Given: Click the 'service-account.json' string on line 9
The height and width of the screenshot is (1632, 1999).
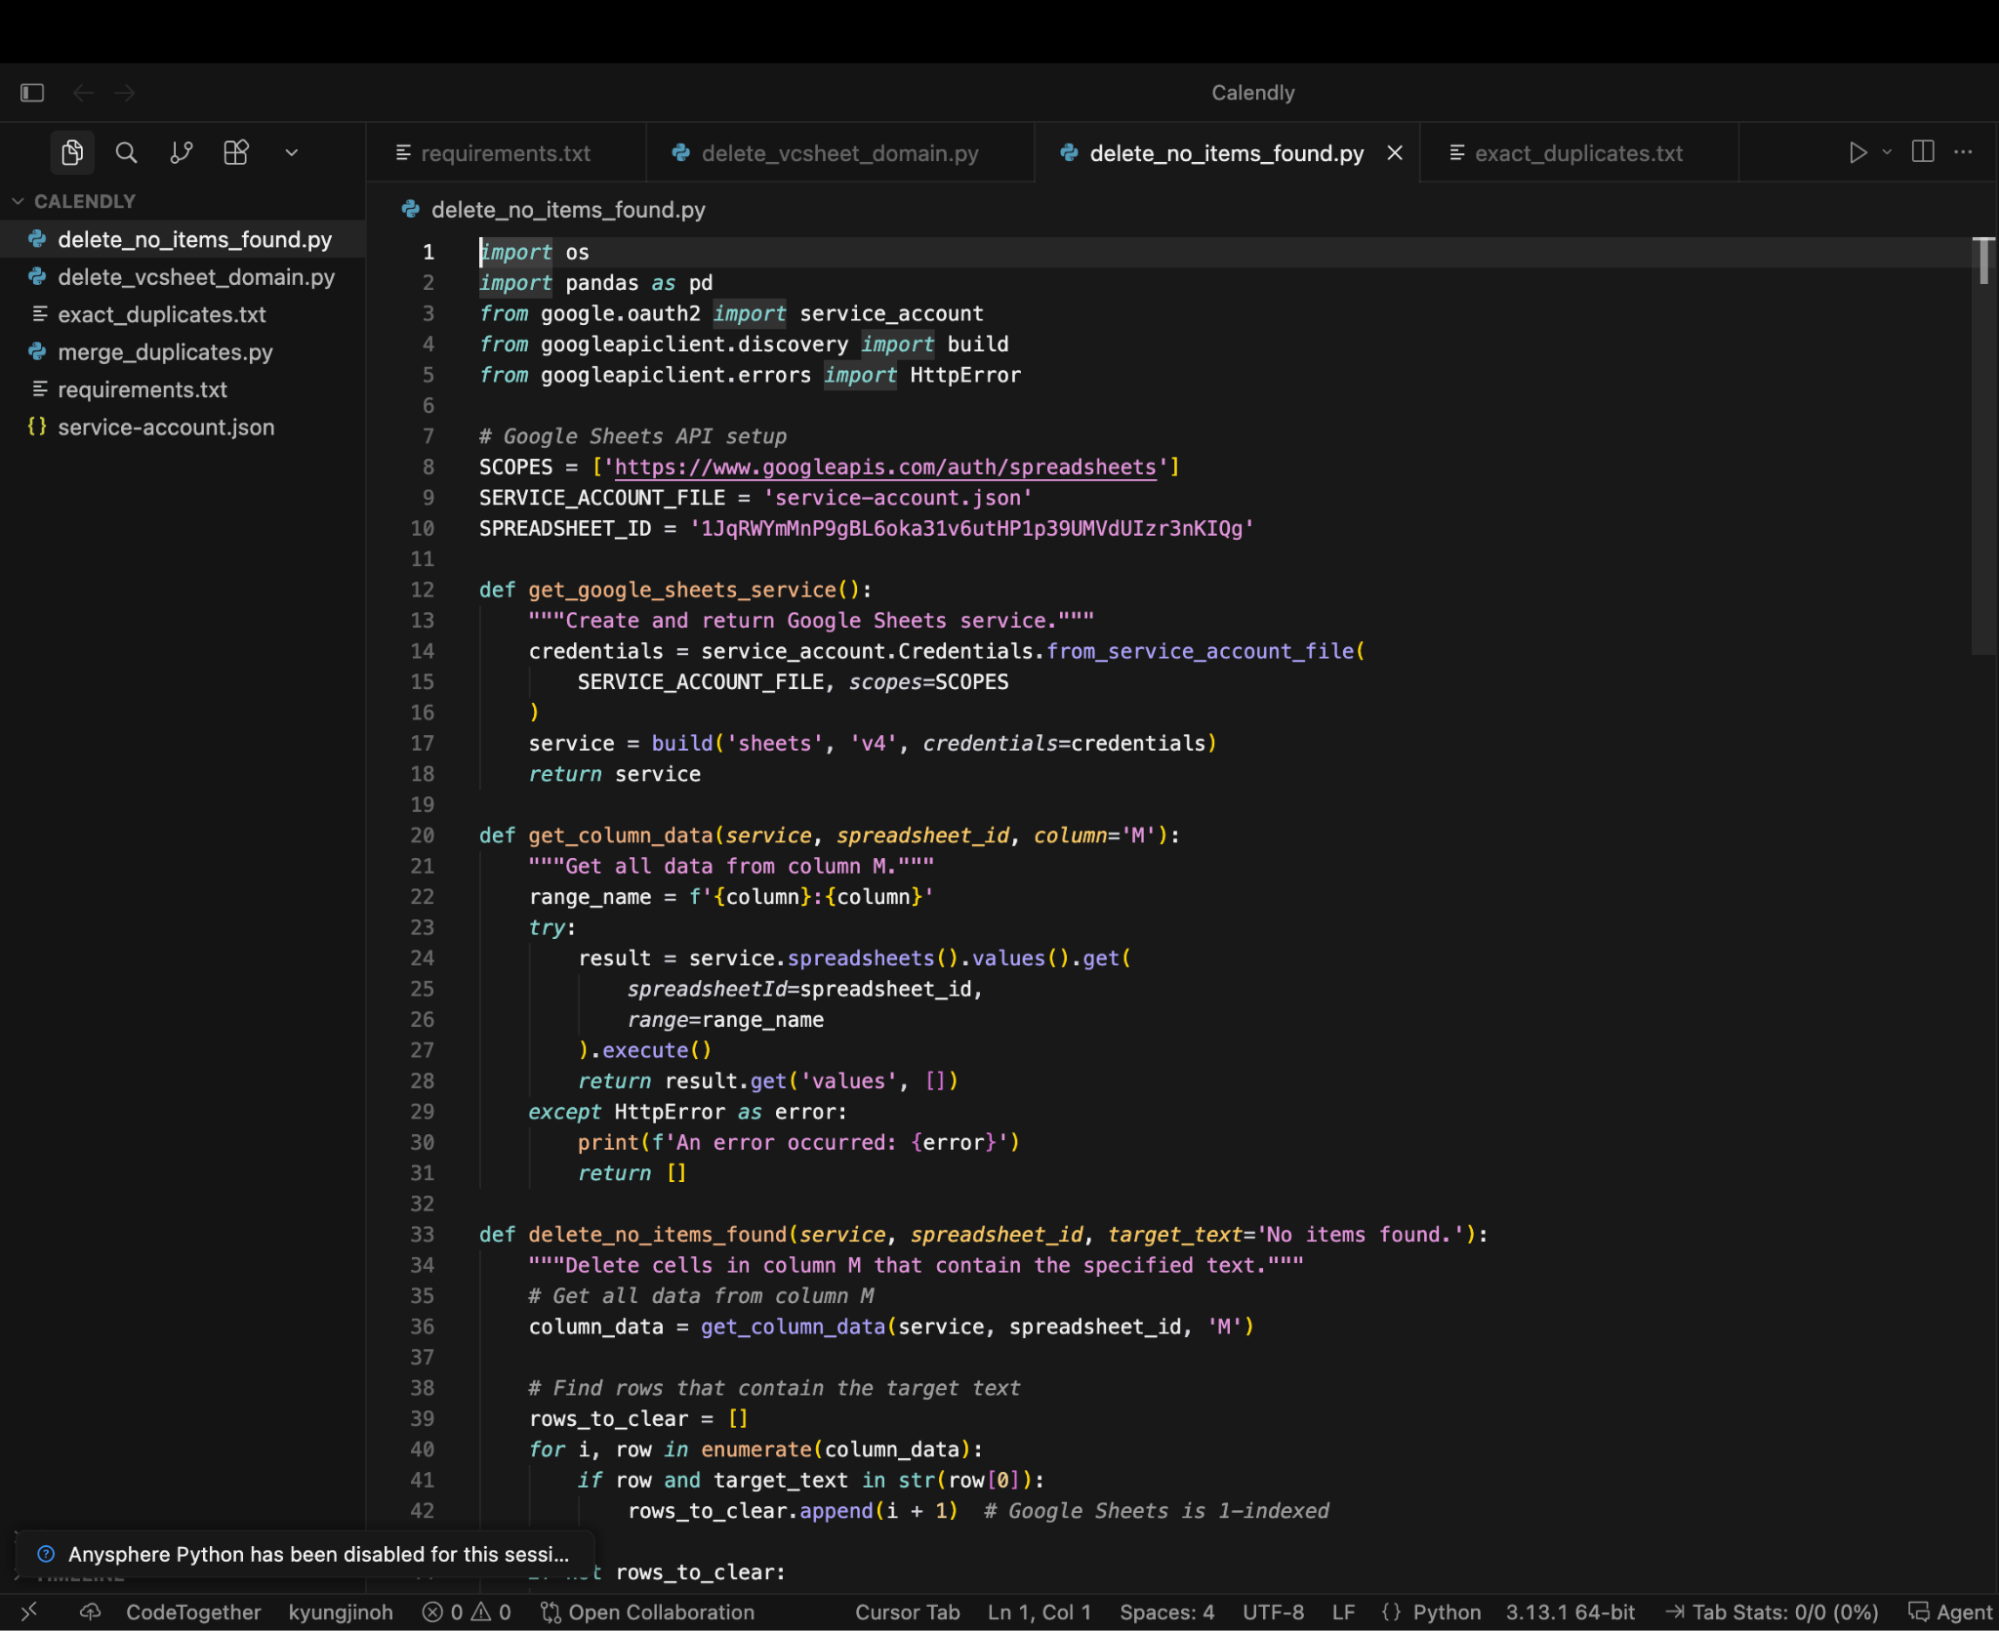Looking at the screenshot, I should click(x=898, y=498).
